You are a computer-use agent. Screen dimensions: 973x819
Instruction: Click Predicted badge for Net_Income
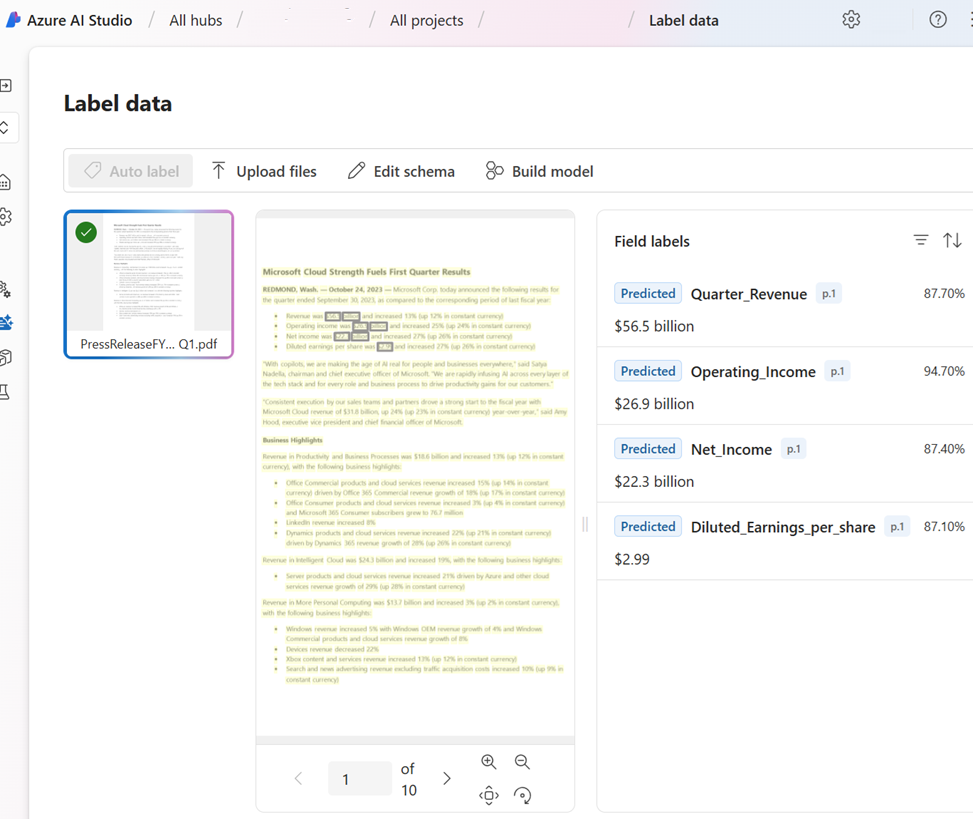coord(648,449)
